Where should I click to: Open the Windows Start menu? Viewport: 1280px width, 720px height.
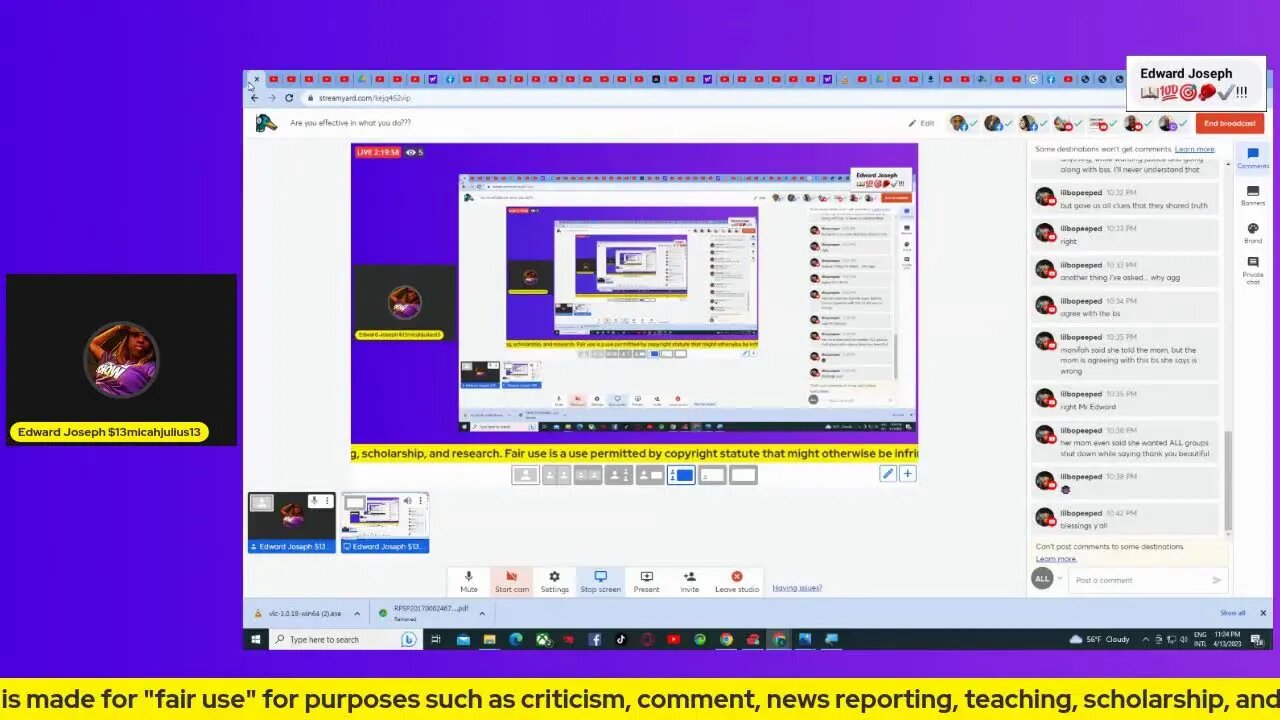coord(256,640)
